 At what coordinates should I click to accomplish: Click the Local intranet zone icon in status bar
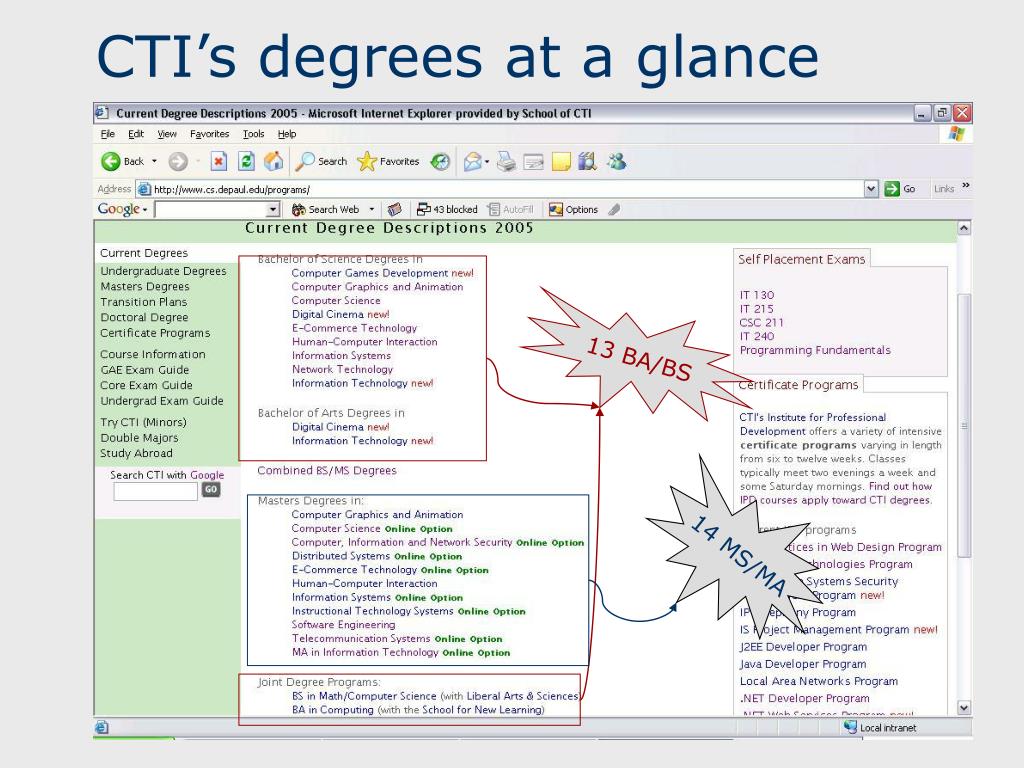pyautogui.click(x=850, y=727)
